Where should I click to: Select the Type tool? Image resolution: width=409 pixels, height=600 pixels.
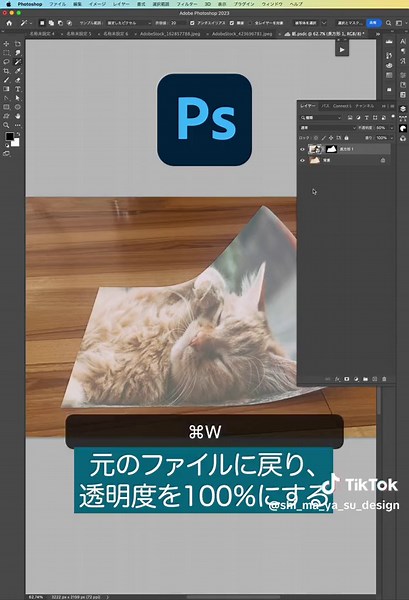[x=18, y=89]
